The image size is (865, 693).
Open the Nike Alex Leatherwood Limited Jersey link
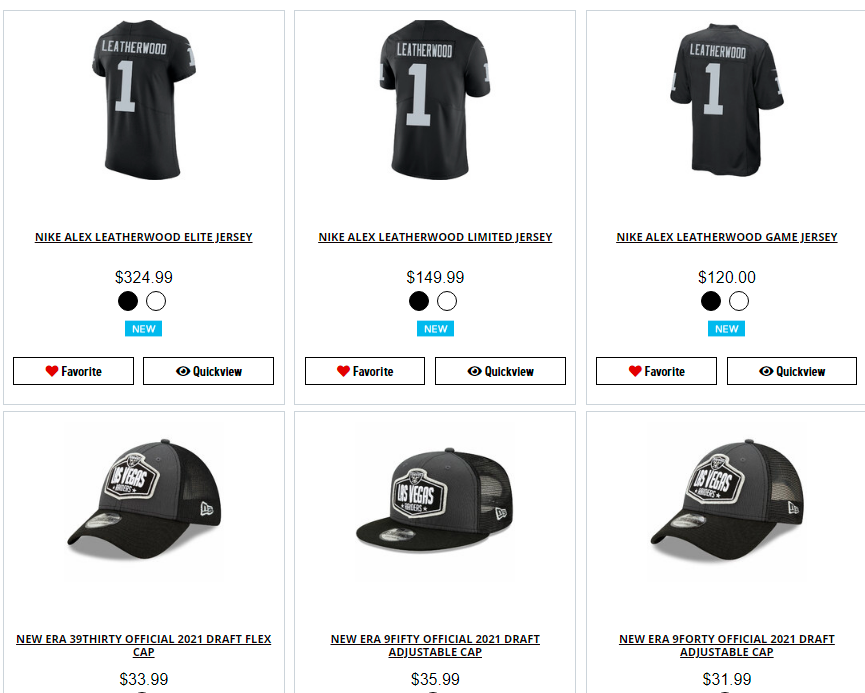435,237
